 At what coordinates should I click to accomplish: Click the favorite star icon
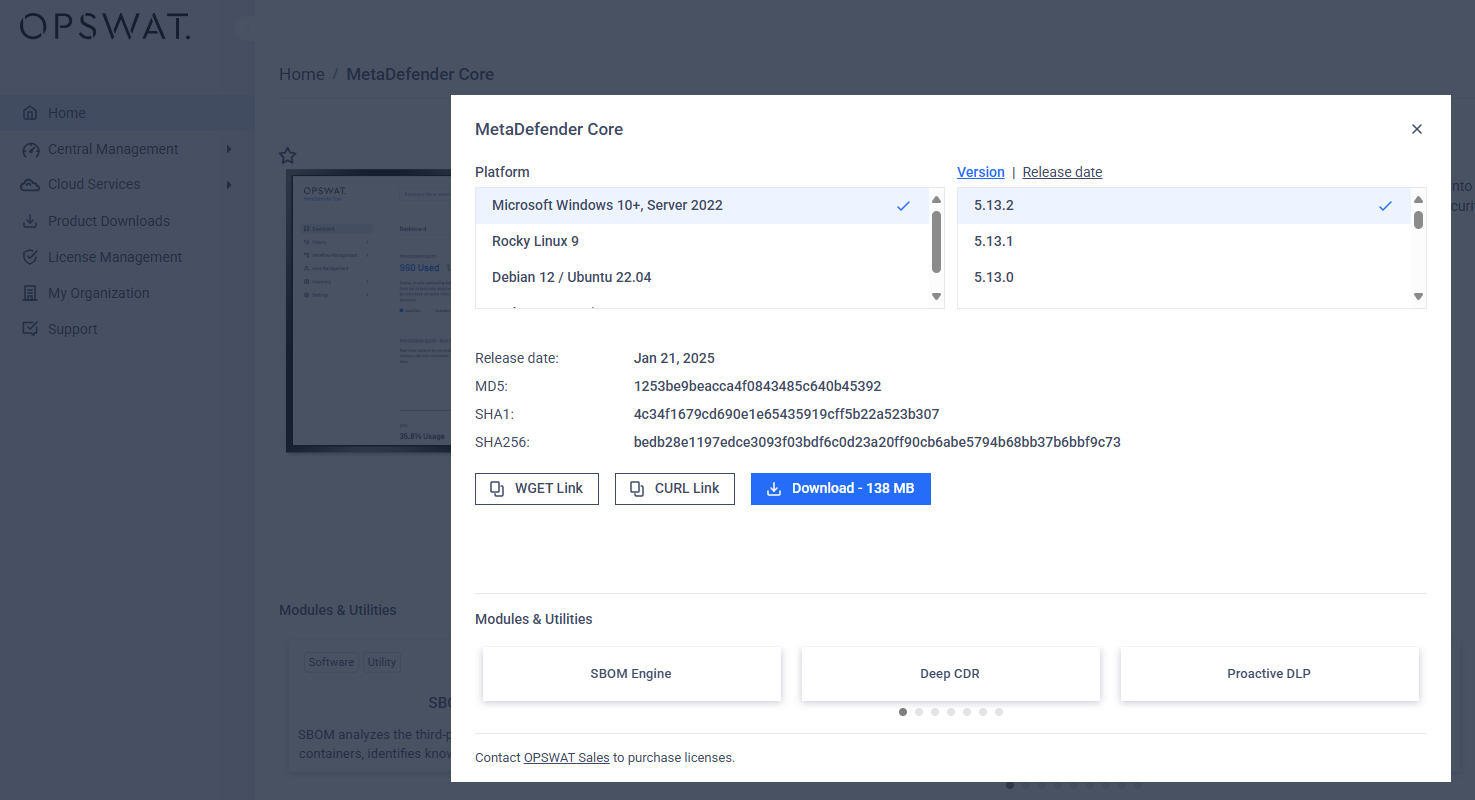pos(288,155)
